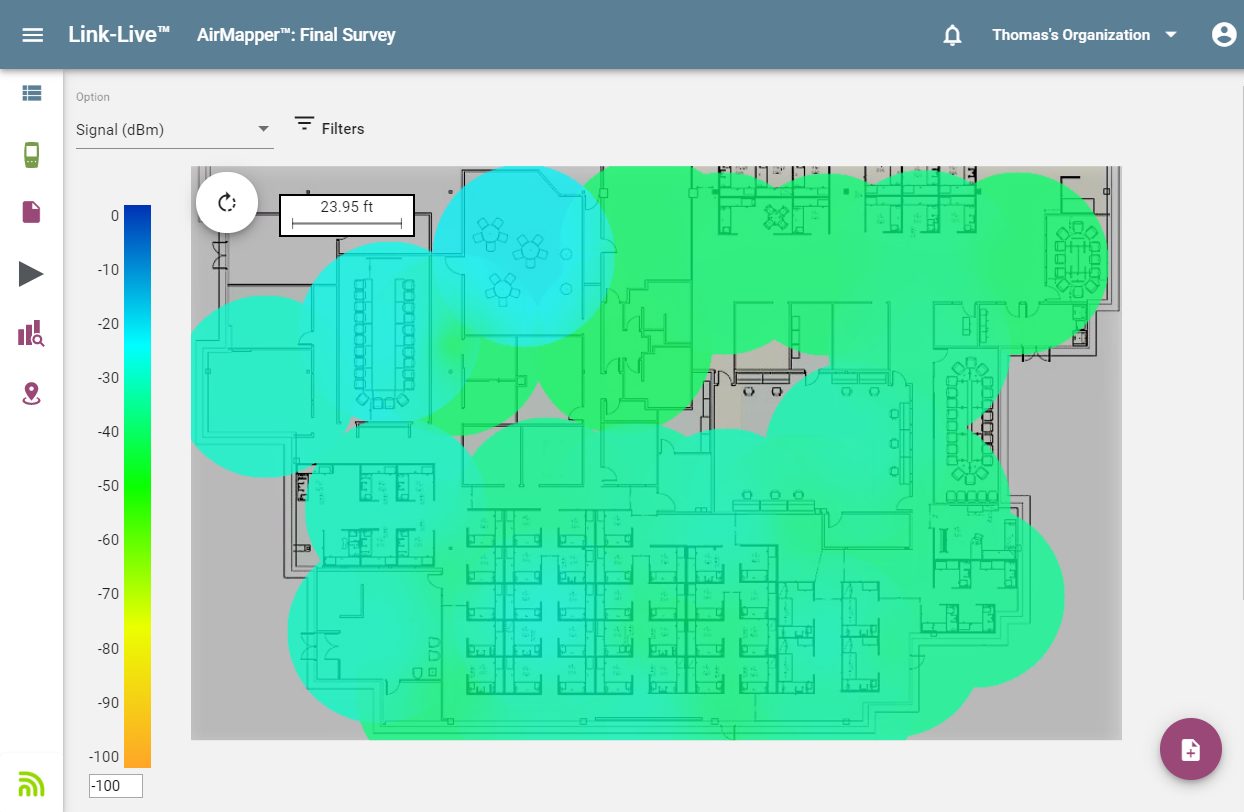Click the cyan heatmap area over round tables

pos(515,260)
